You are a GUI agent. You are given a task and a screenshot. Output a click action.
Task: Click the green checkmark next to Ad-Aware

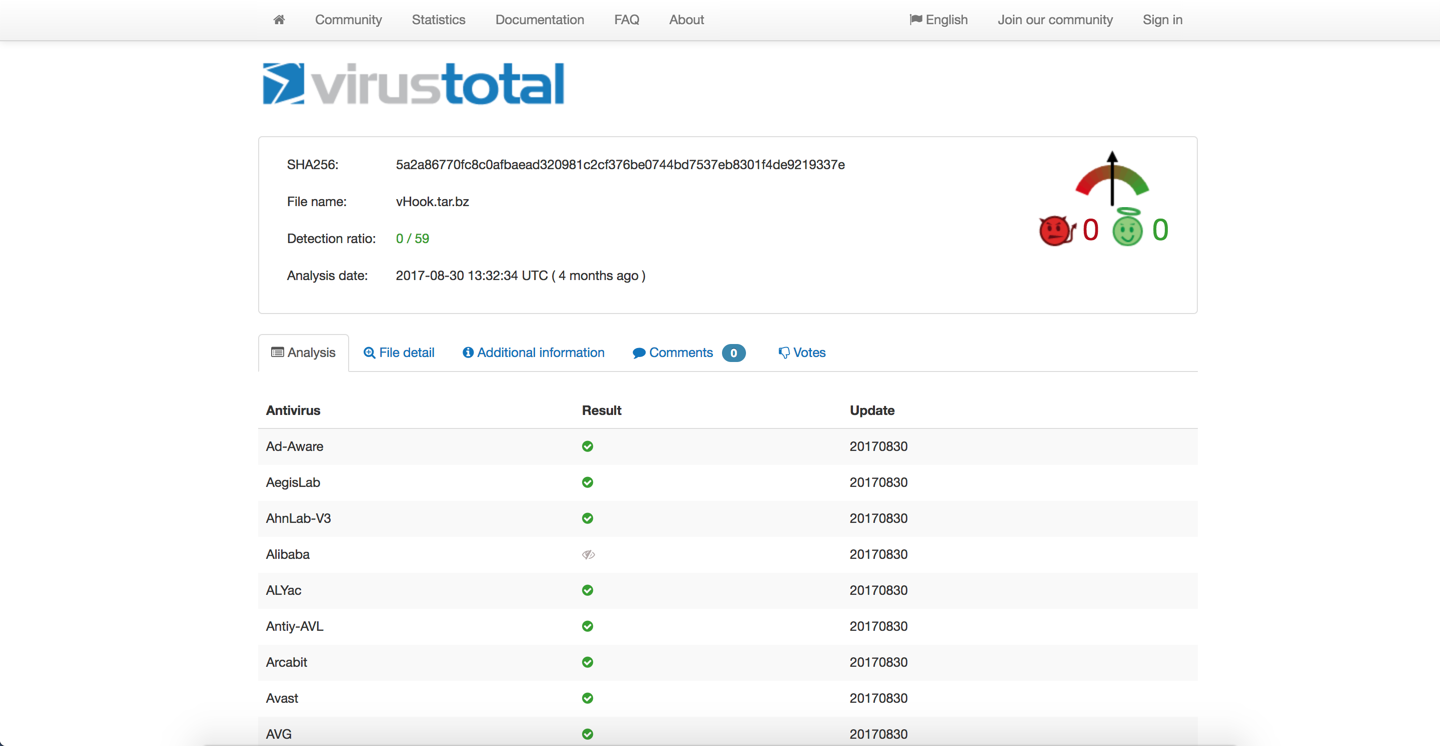587,446
